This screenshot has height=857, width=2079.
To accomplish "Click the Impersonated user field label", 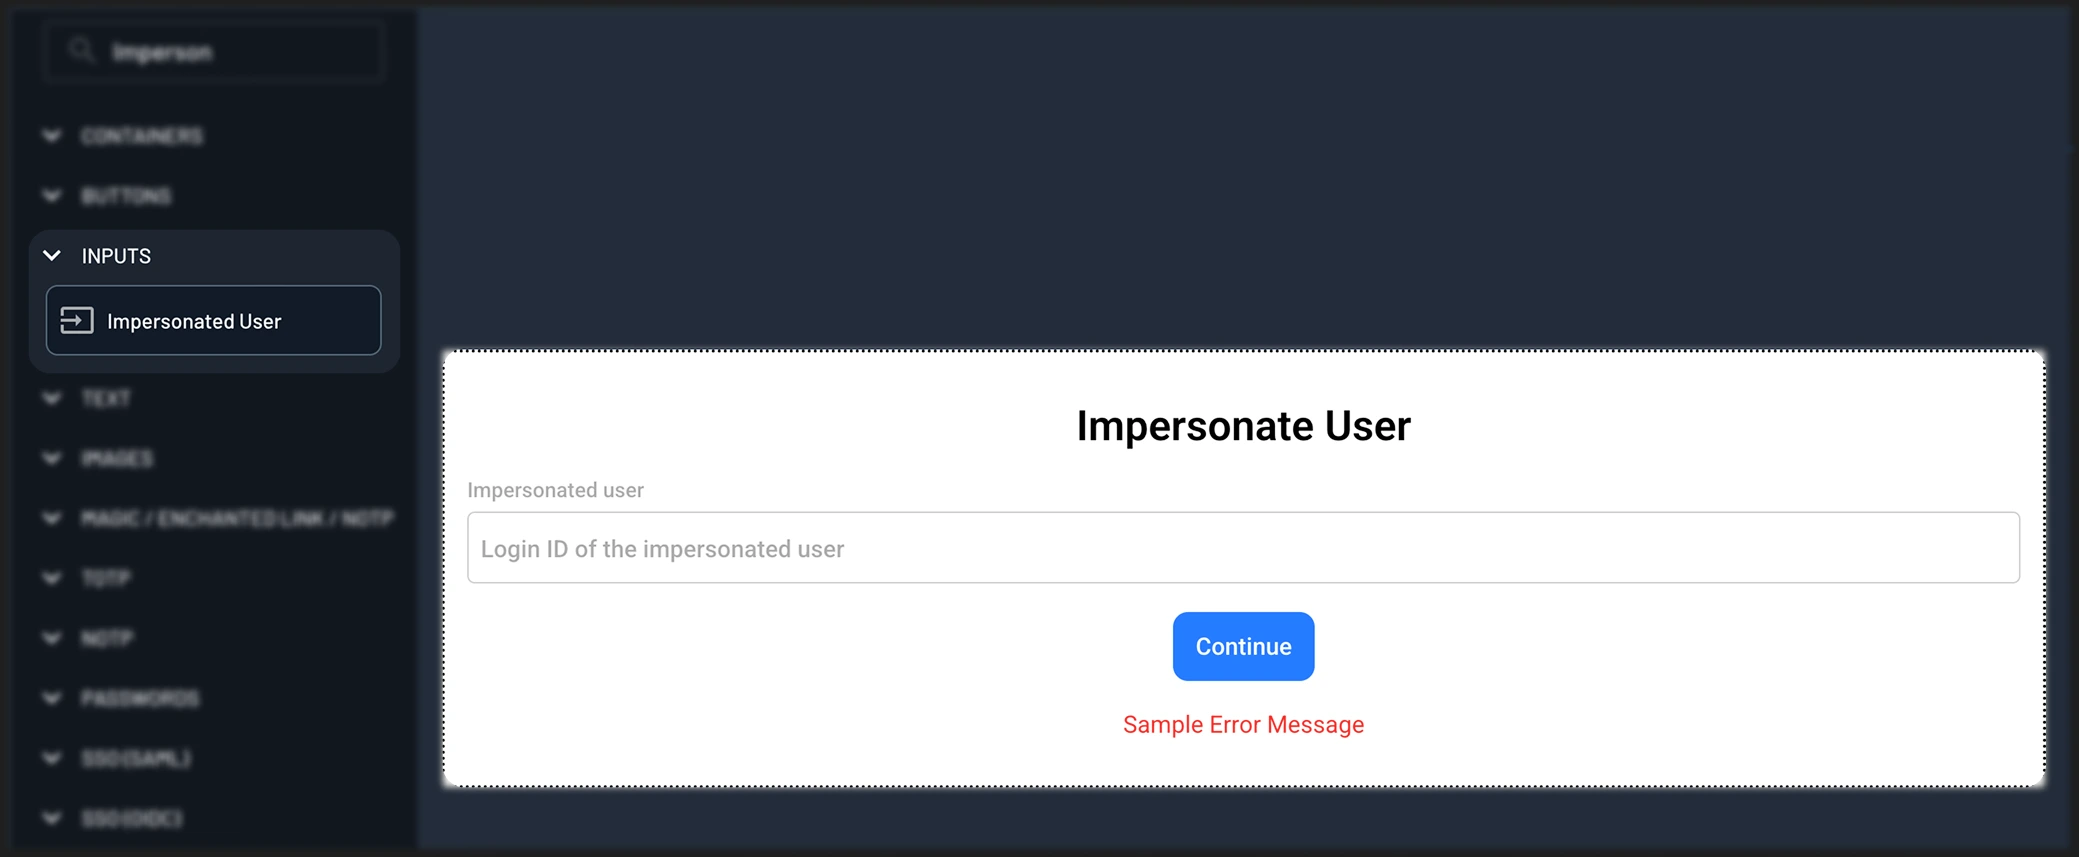I will click(556, 490).
